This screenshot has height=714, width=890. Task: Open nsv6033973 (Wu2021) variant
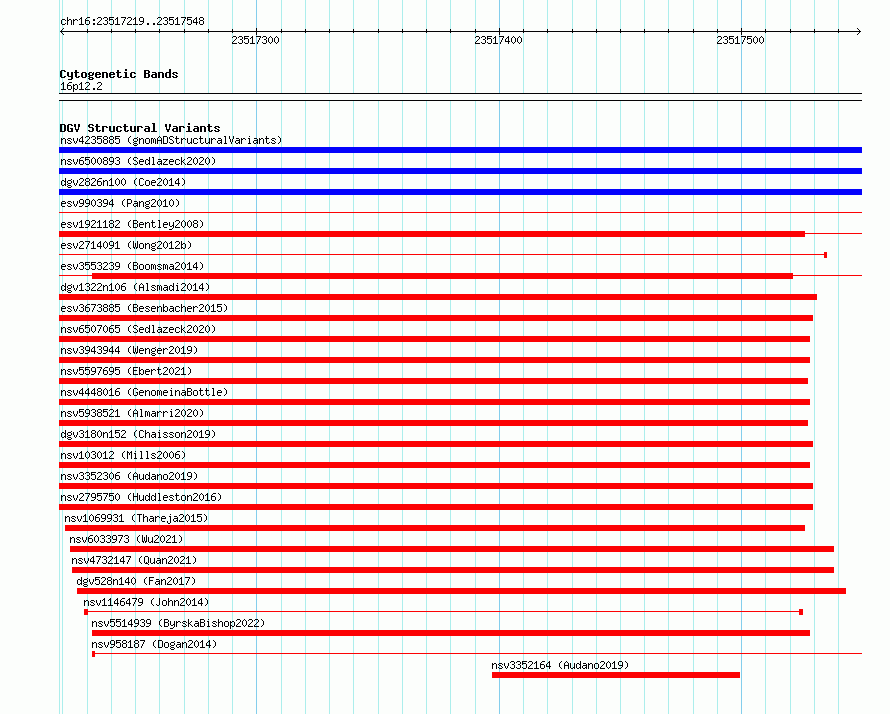(126, 539)
